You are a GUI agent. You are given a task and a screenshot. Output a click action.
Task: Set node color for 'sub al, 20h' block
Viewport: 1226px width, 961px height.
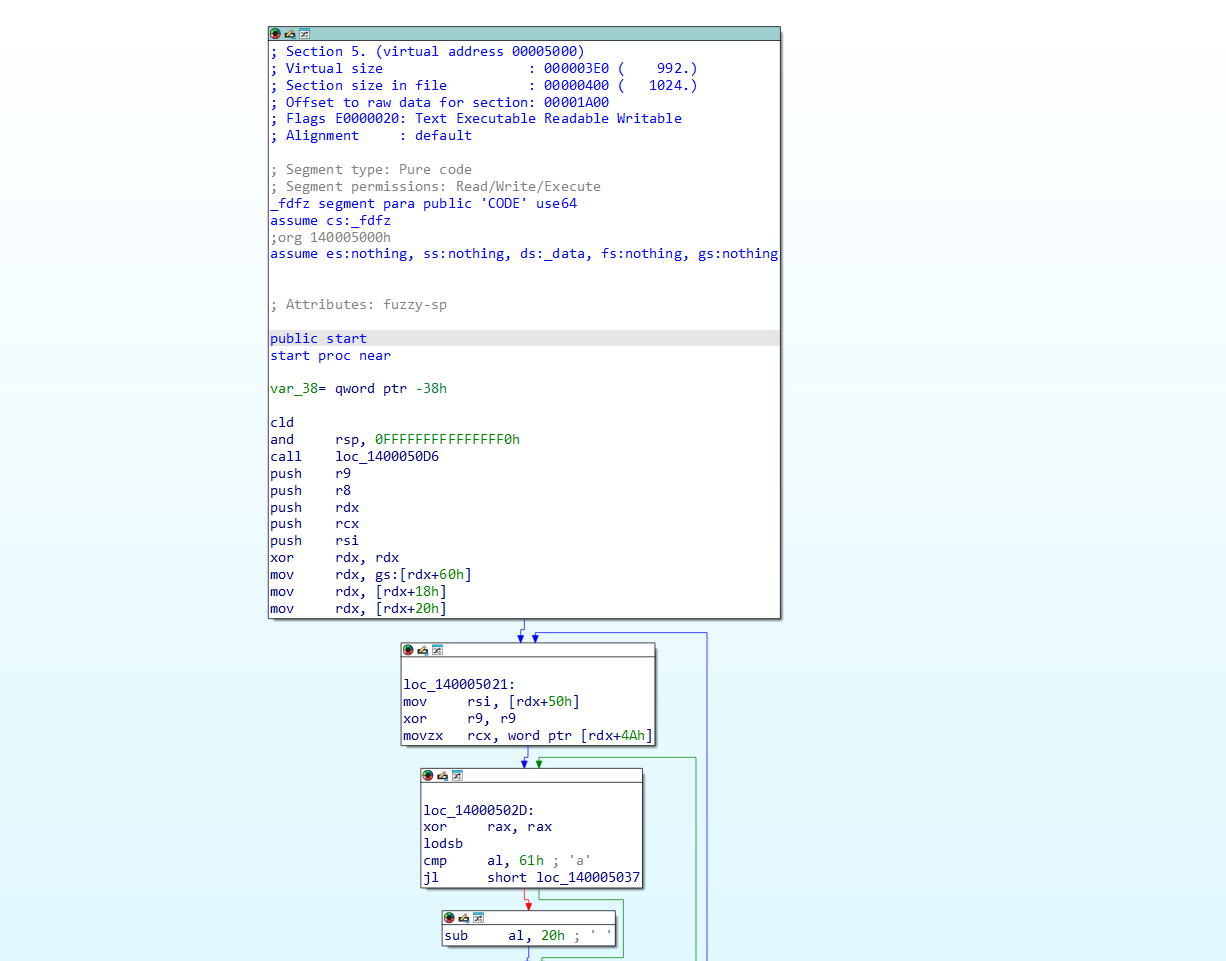[449, 917]
